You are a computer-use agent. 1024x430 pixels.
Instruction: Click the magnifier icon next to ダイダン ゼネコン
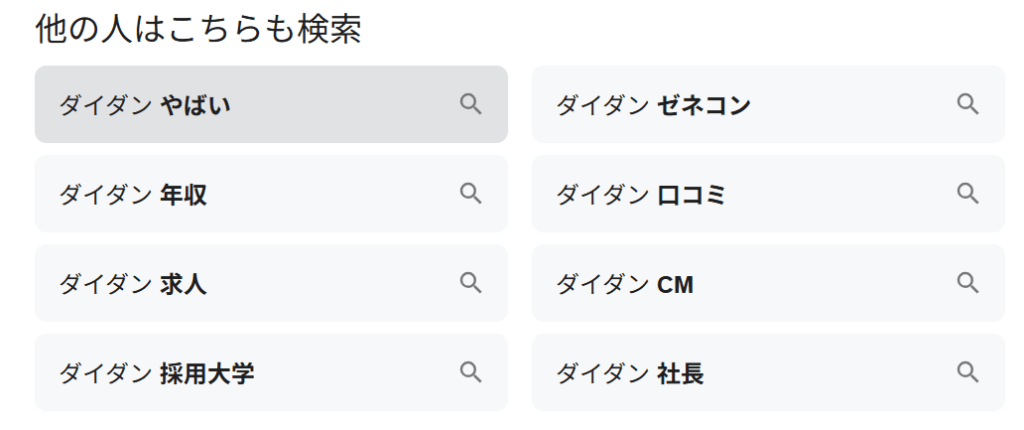(967, 104)
